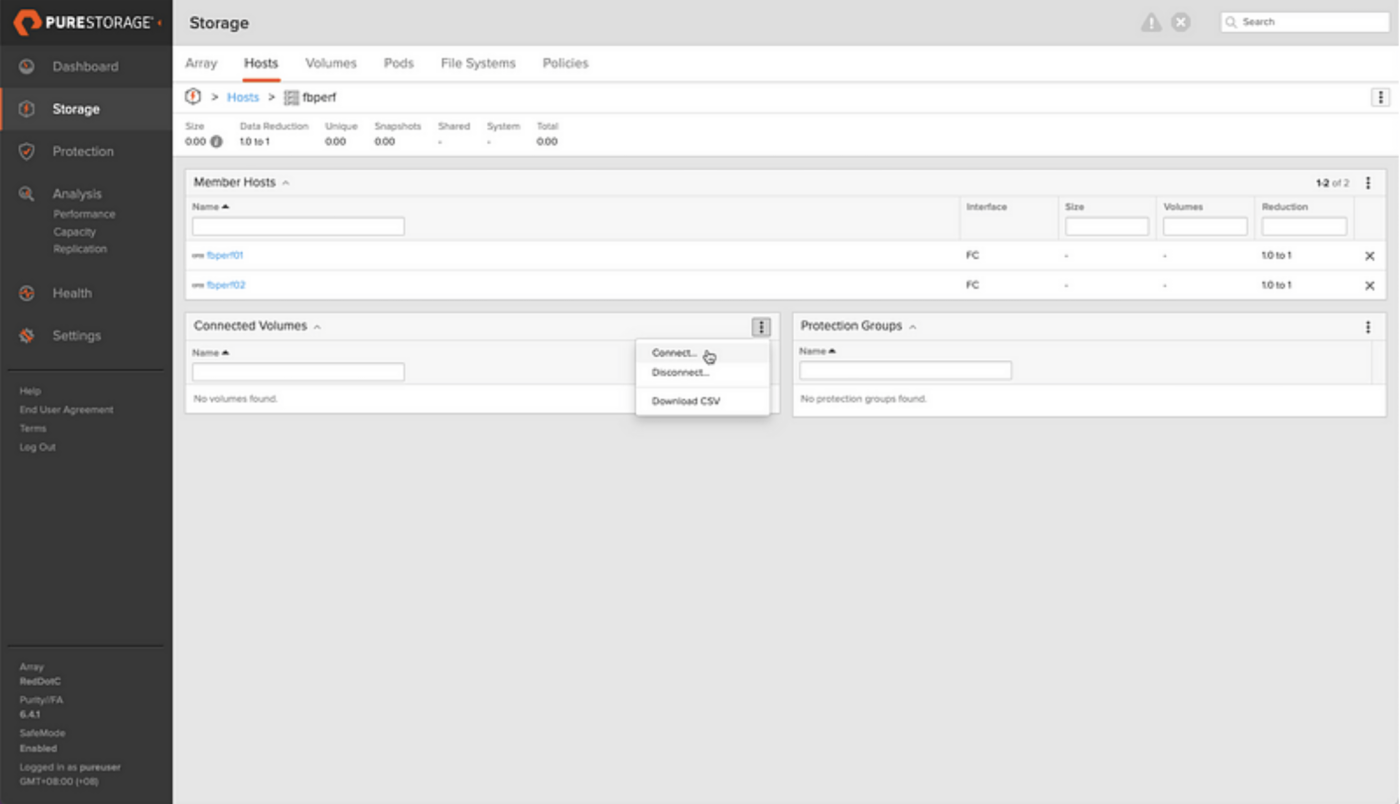This screenshot has width=1400, height=804.
Task: Click the Purity//FA version 6.4.1
Action: (29, 715)
